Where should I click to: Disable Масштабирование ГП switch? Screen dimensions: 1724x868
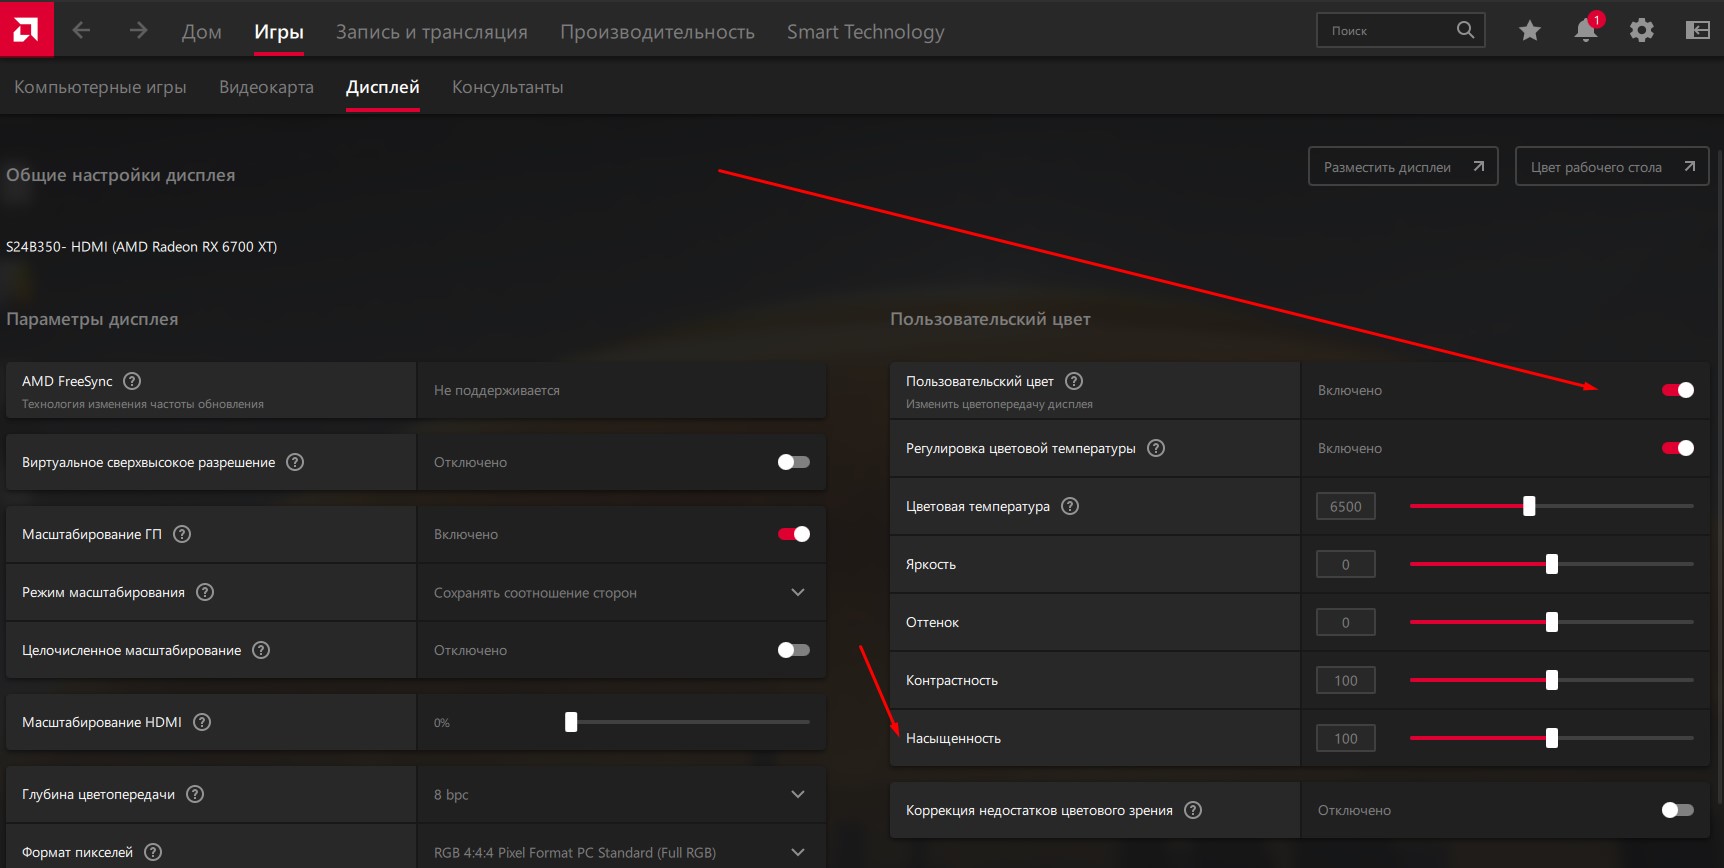pos(794,534)
